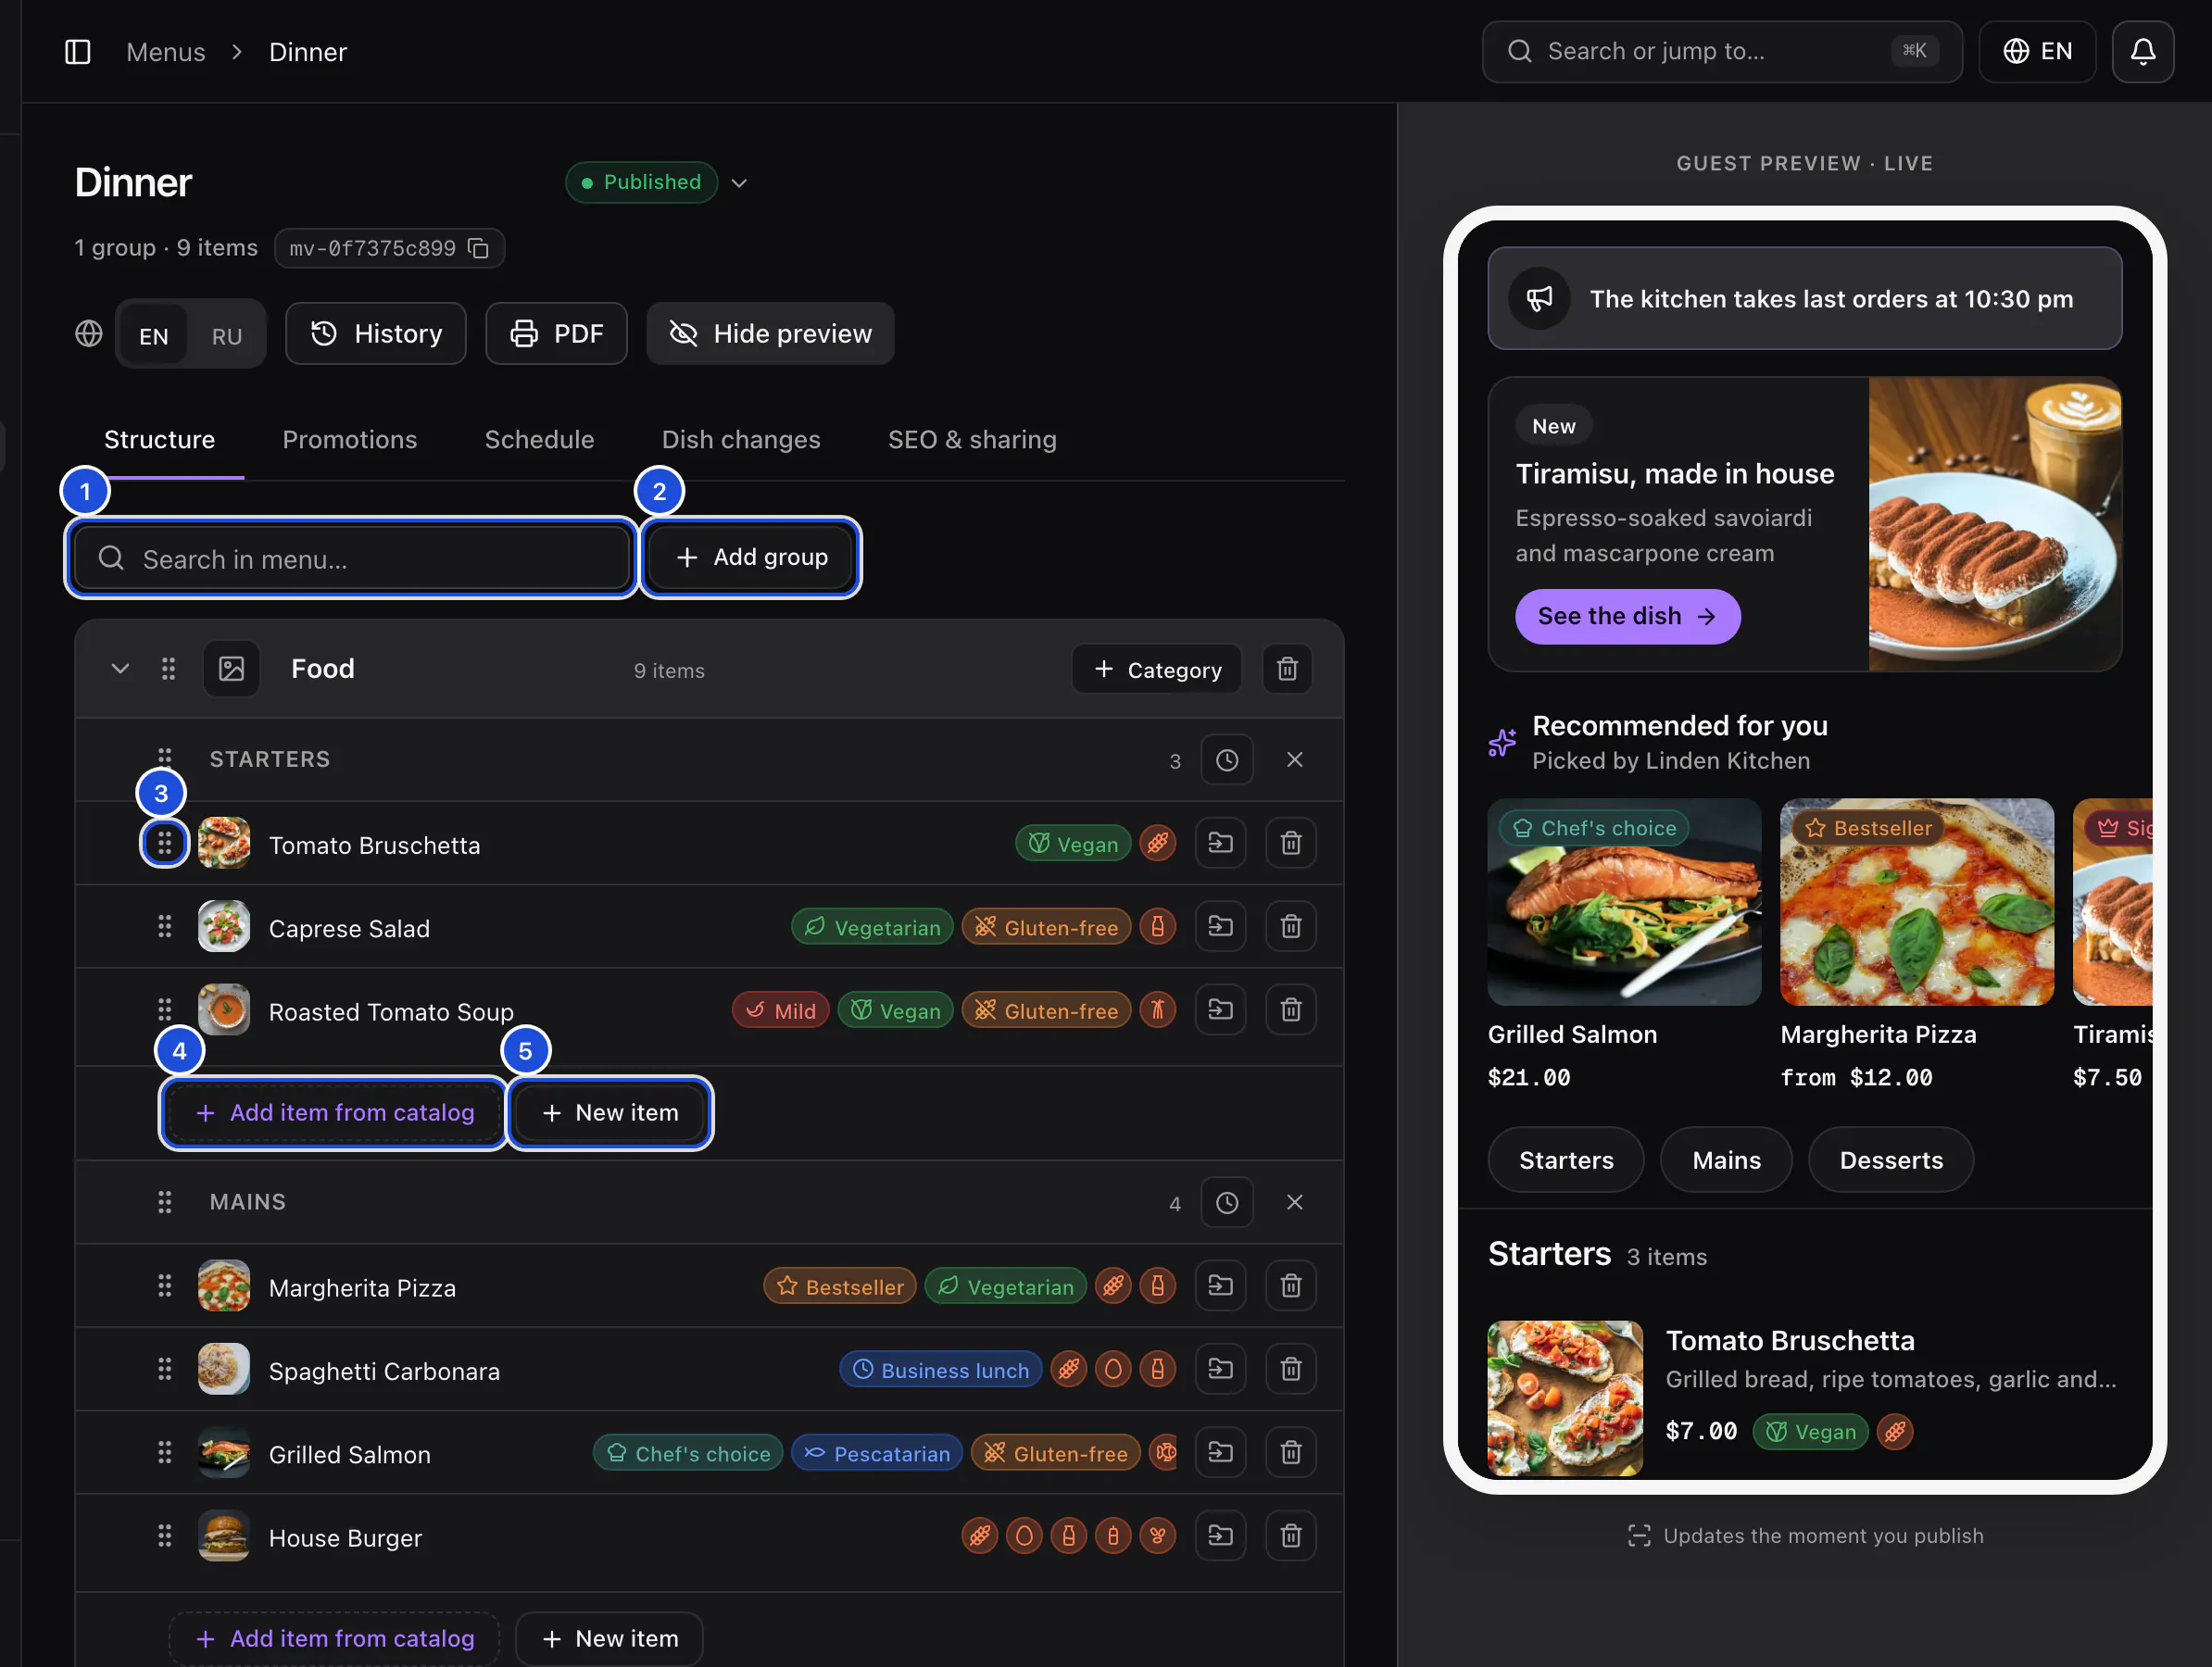
Task: Open the EN interface language selector
Action: click(x=2037, y=52)
